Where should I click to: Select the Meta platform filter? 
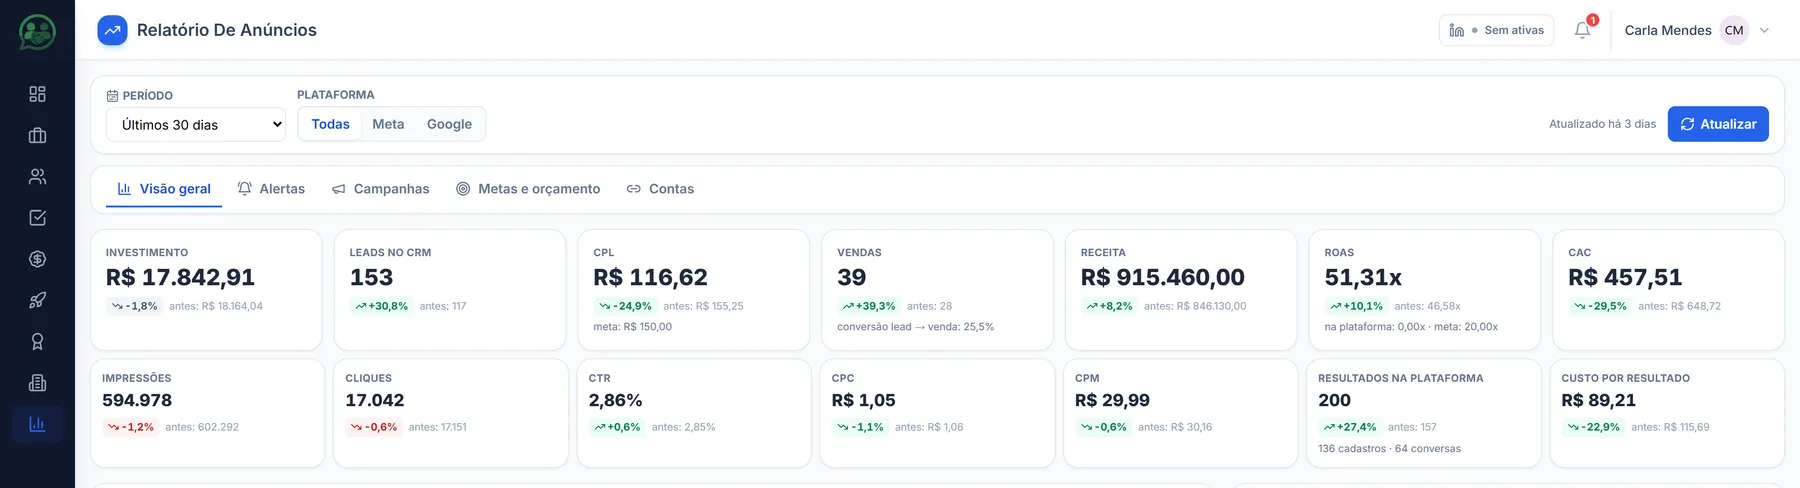[388, 124]
